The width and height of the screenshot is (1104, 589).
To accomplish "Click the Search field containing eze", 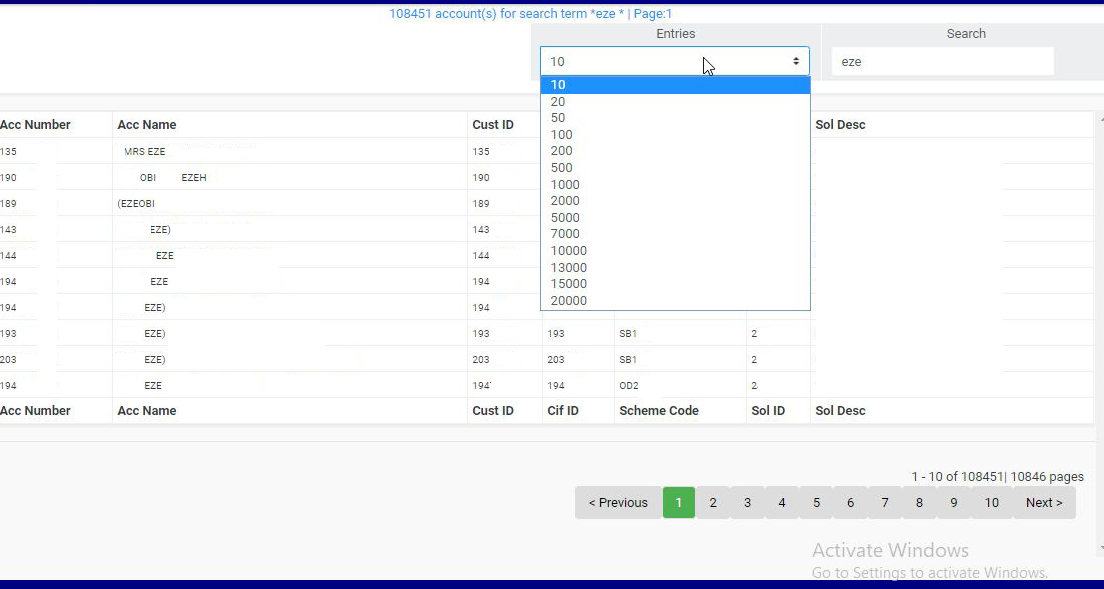I will pyautogui.click(x=942, y=61).
